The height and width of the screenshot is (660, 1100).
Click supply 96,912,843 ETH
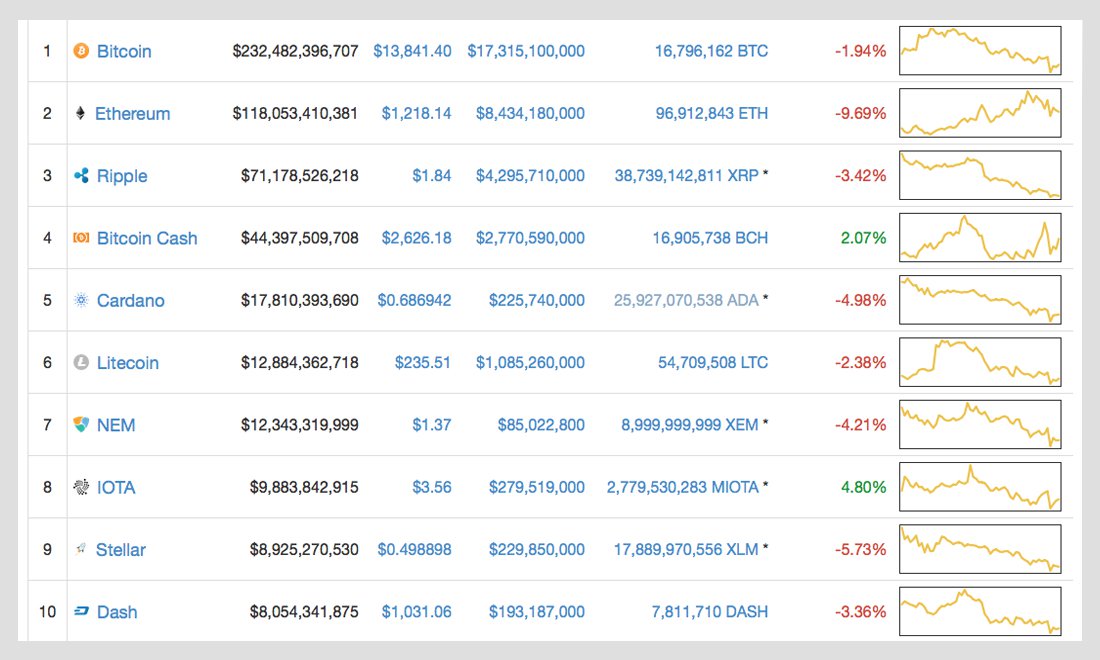point(711,114)
